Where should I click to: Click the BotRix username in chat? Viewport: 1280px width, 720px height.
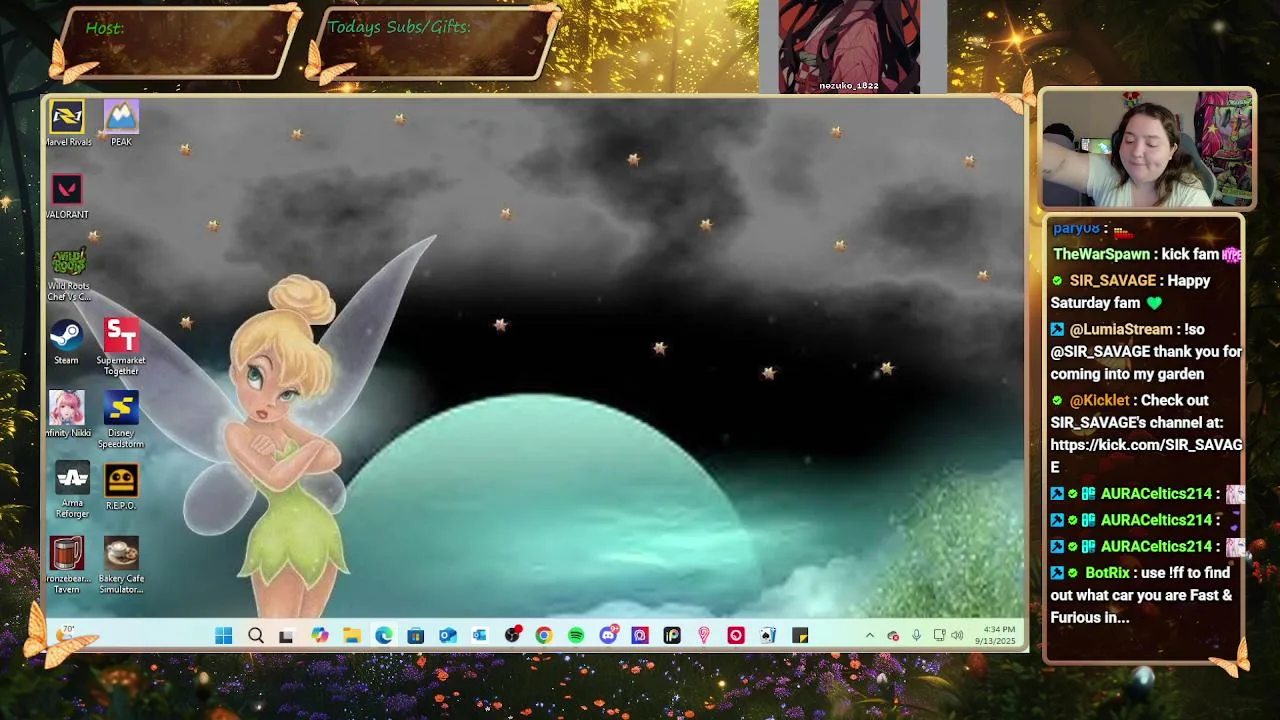1107,573
